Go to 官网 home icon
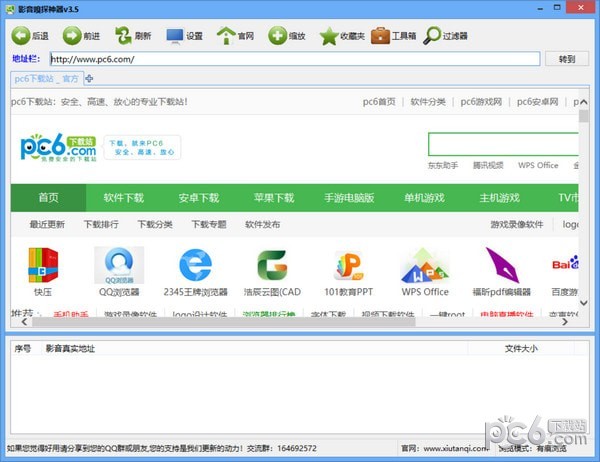 [226, 36]
